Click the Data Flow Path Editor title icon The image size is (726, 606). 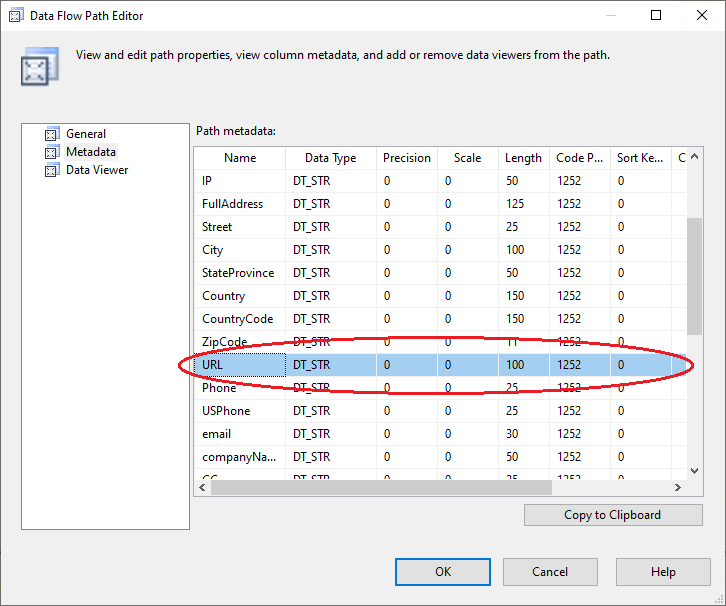[x=16, y=15]
